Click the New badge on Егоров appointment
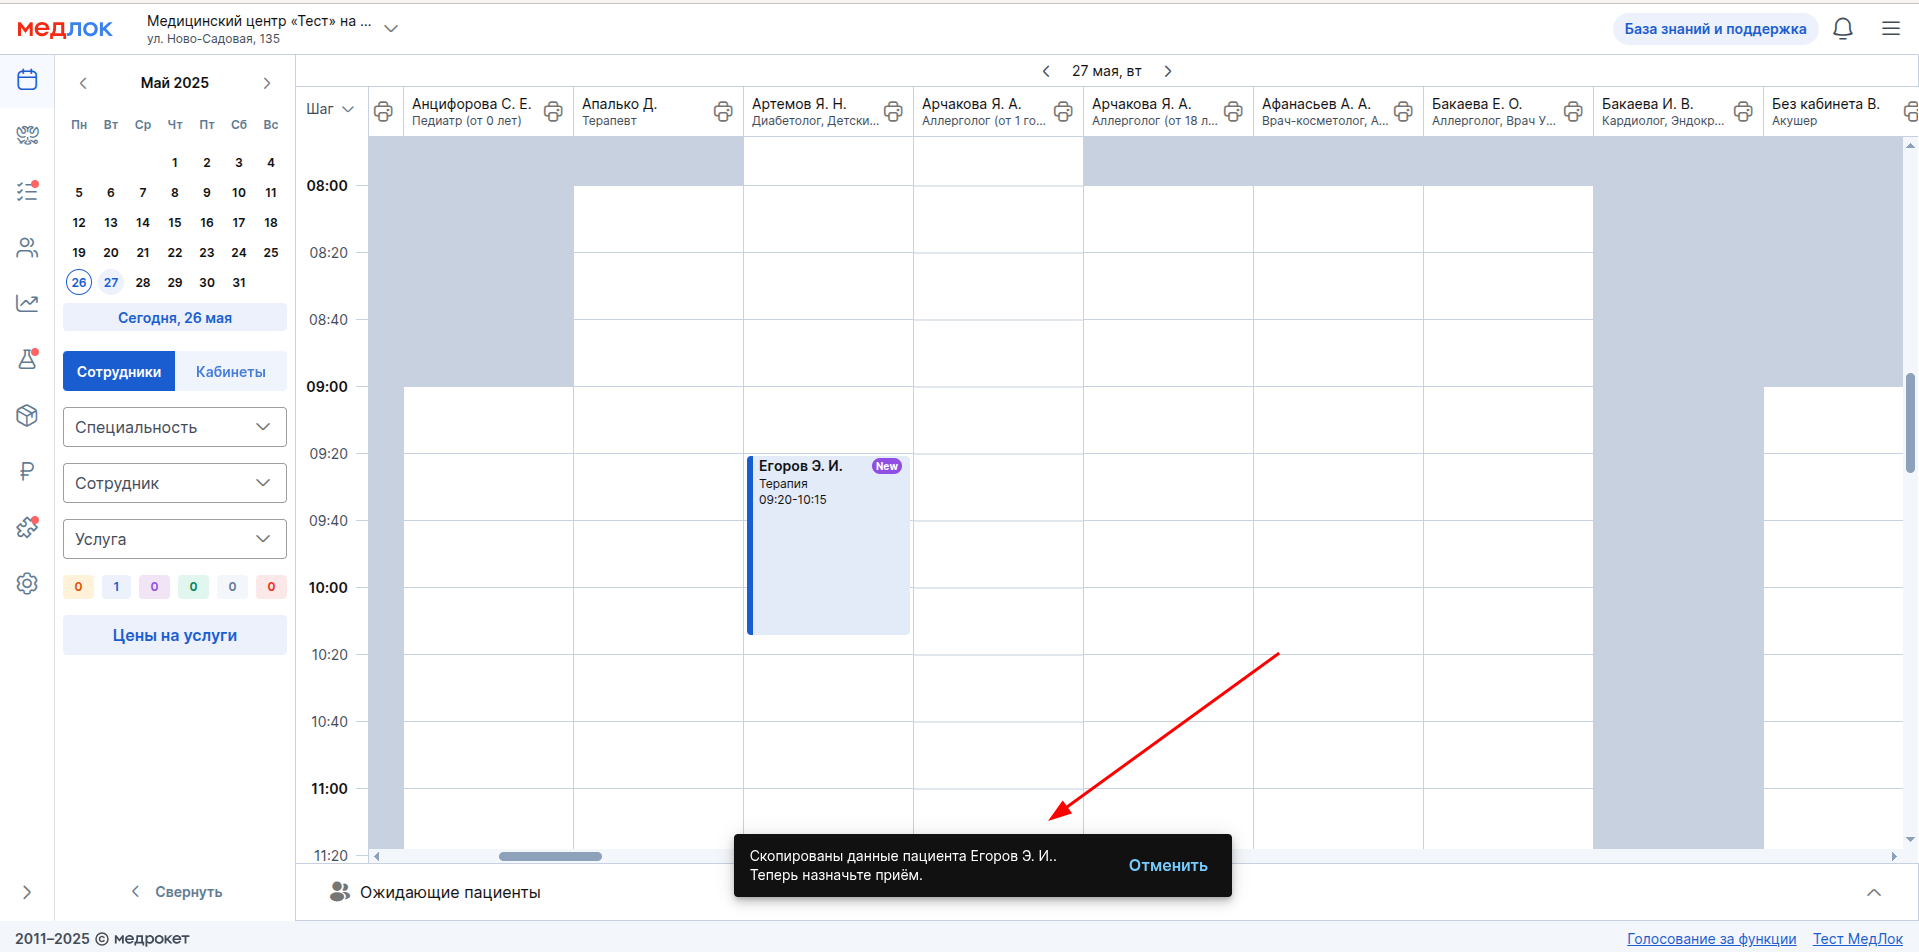The image size is (1919, 952). [x=887, y=466]
